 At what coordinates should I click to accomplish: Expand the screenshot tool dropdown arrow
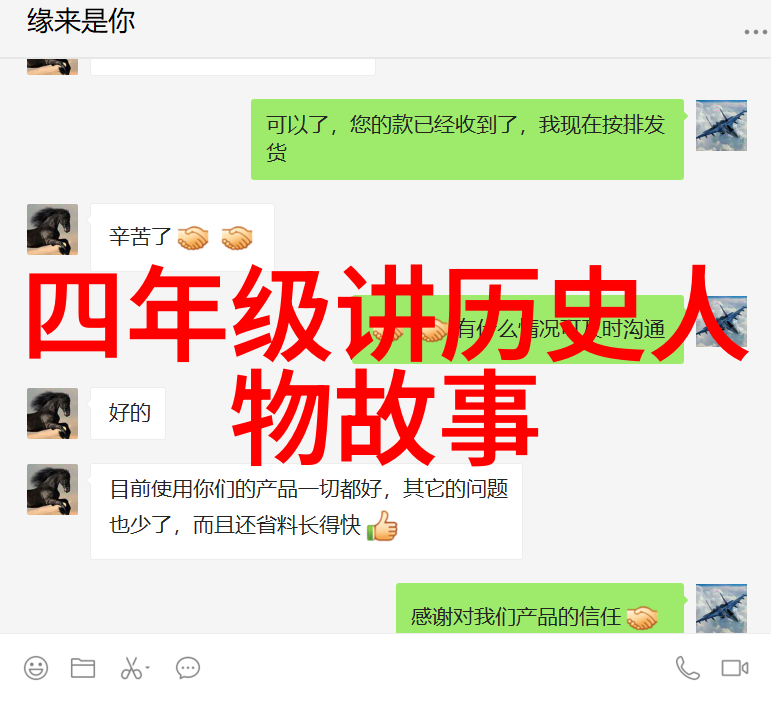(148, 668)
